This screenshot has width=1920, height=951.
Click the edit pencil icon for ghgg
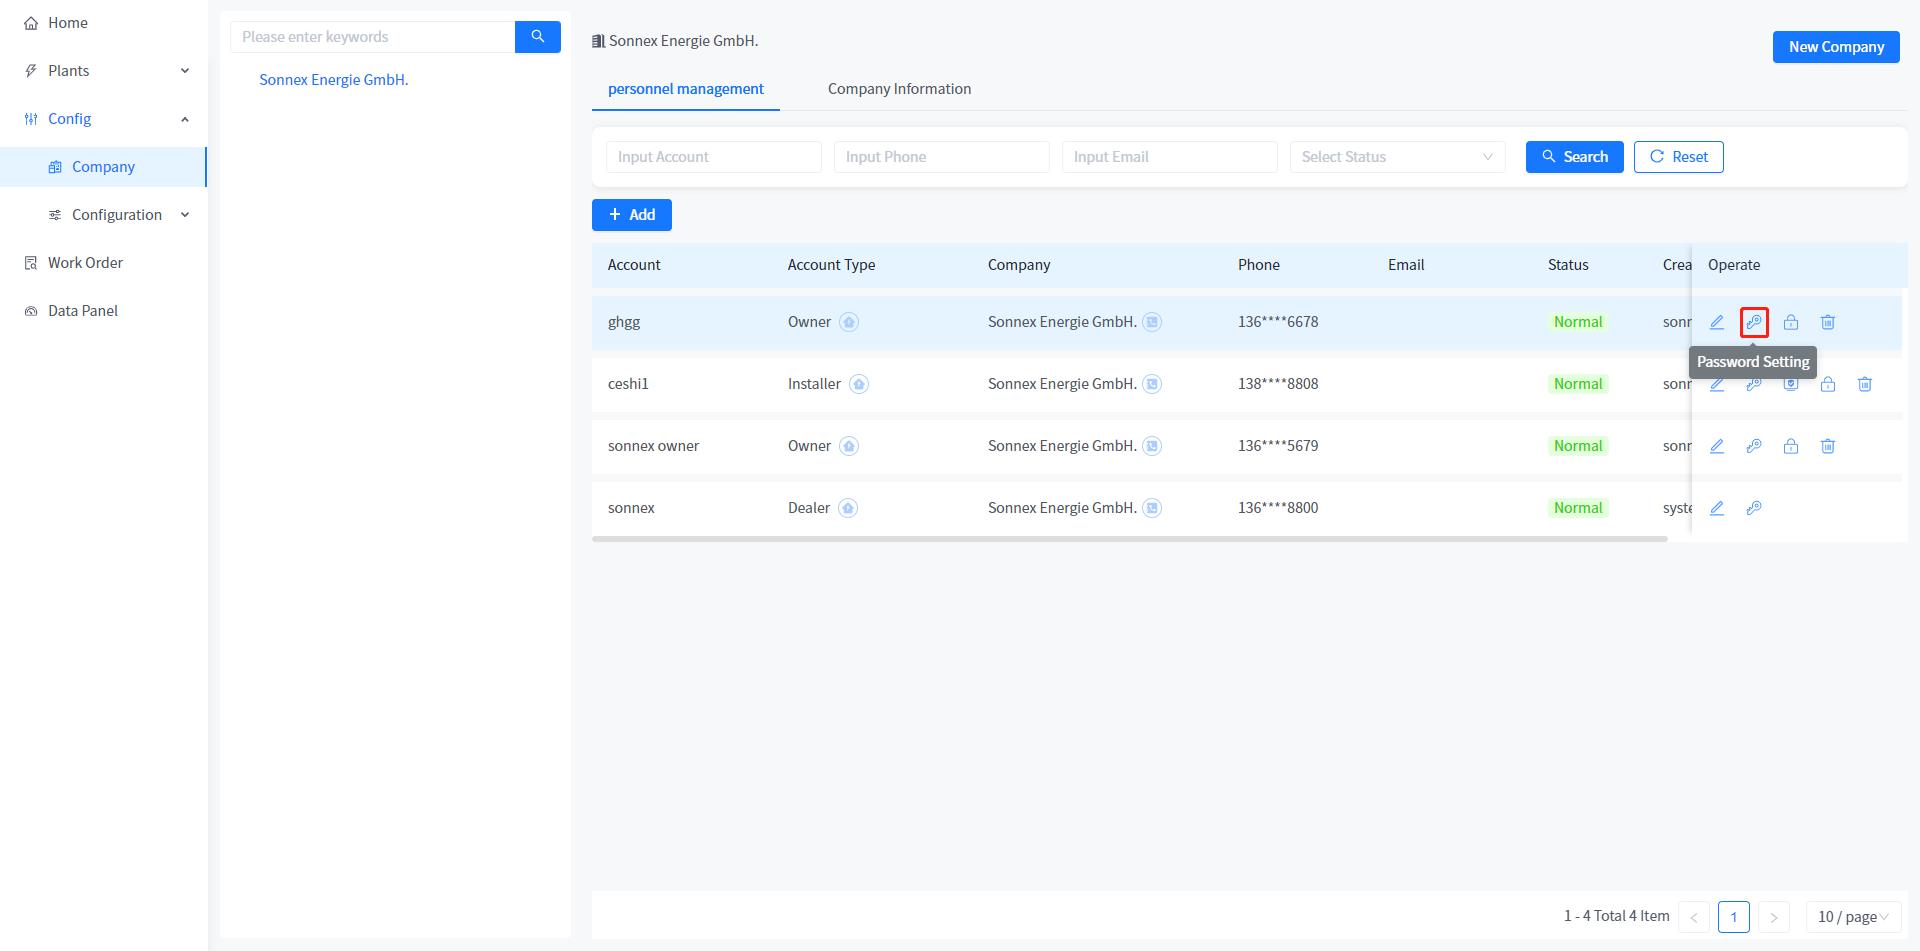click(x=1716, y=322)
